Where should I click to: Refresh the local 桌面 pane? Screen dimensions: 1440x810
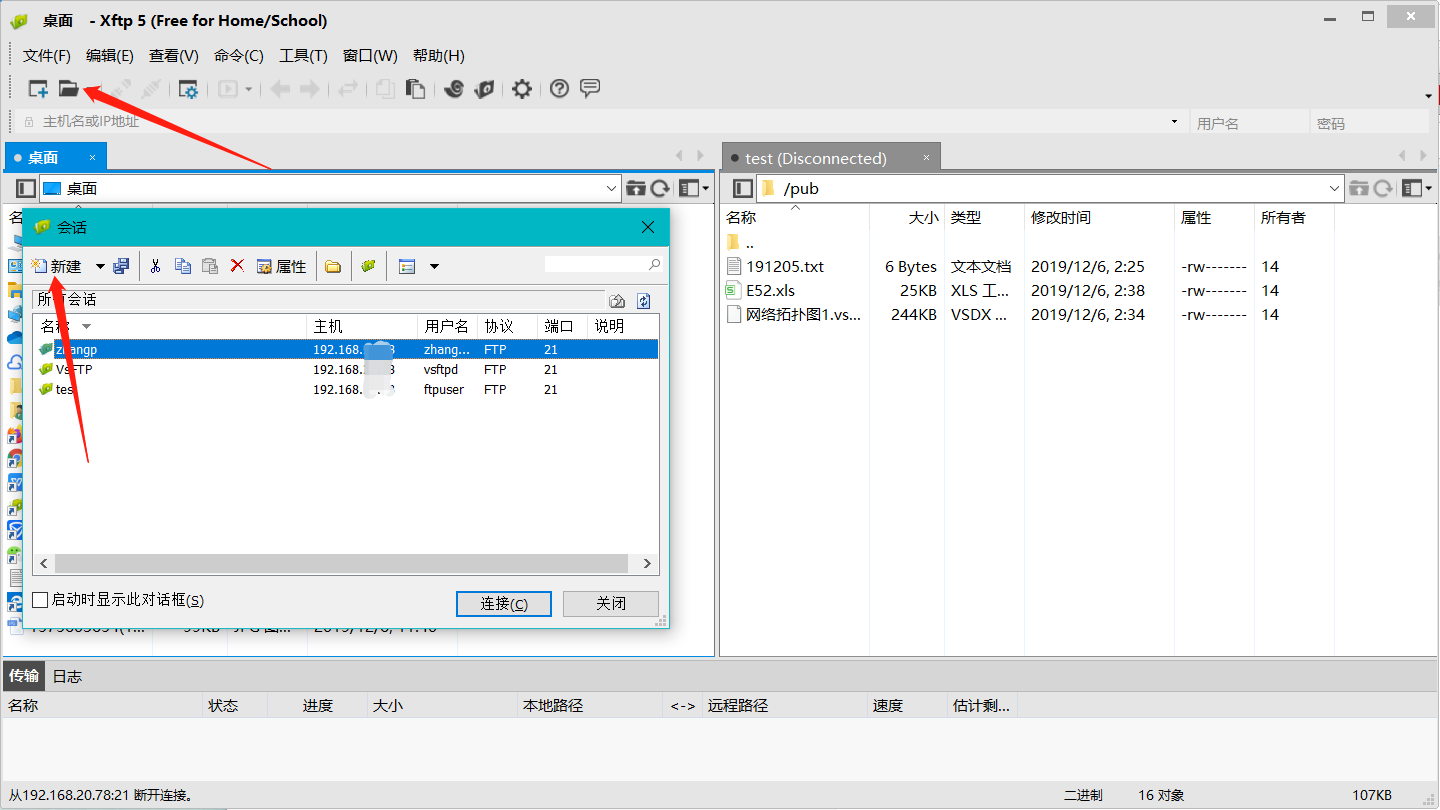point(660,188)
